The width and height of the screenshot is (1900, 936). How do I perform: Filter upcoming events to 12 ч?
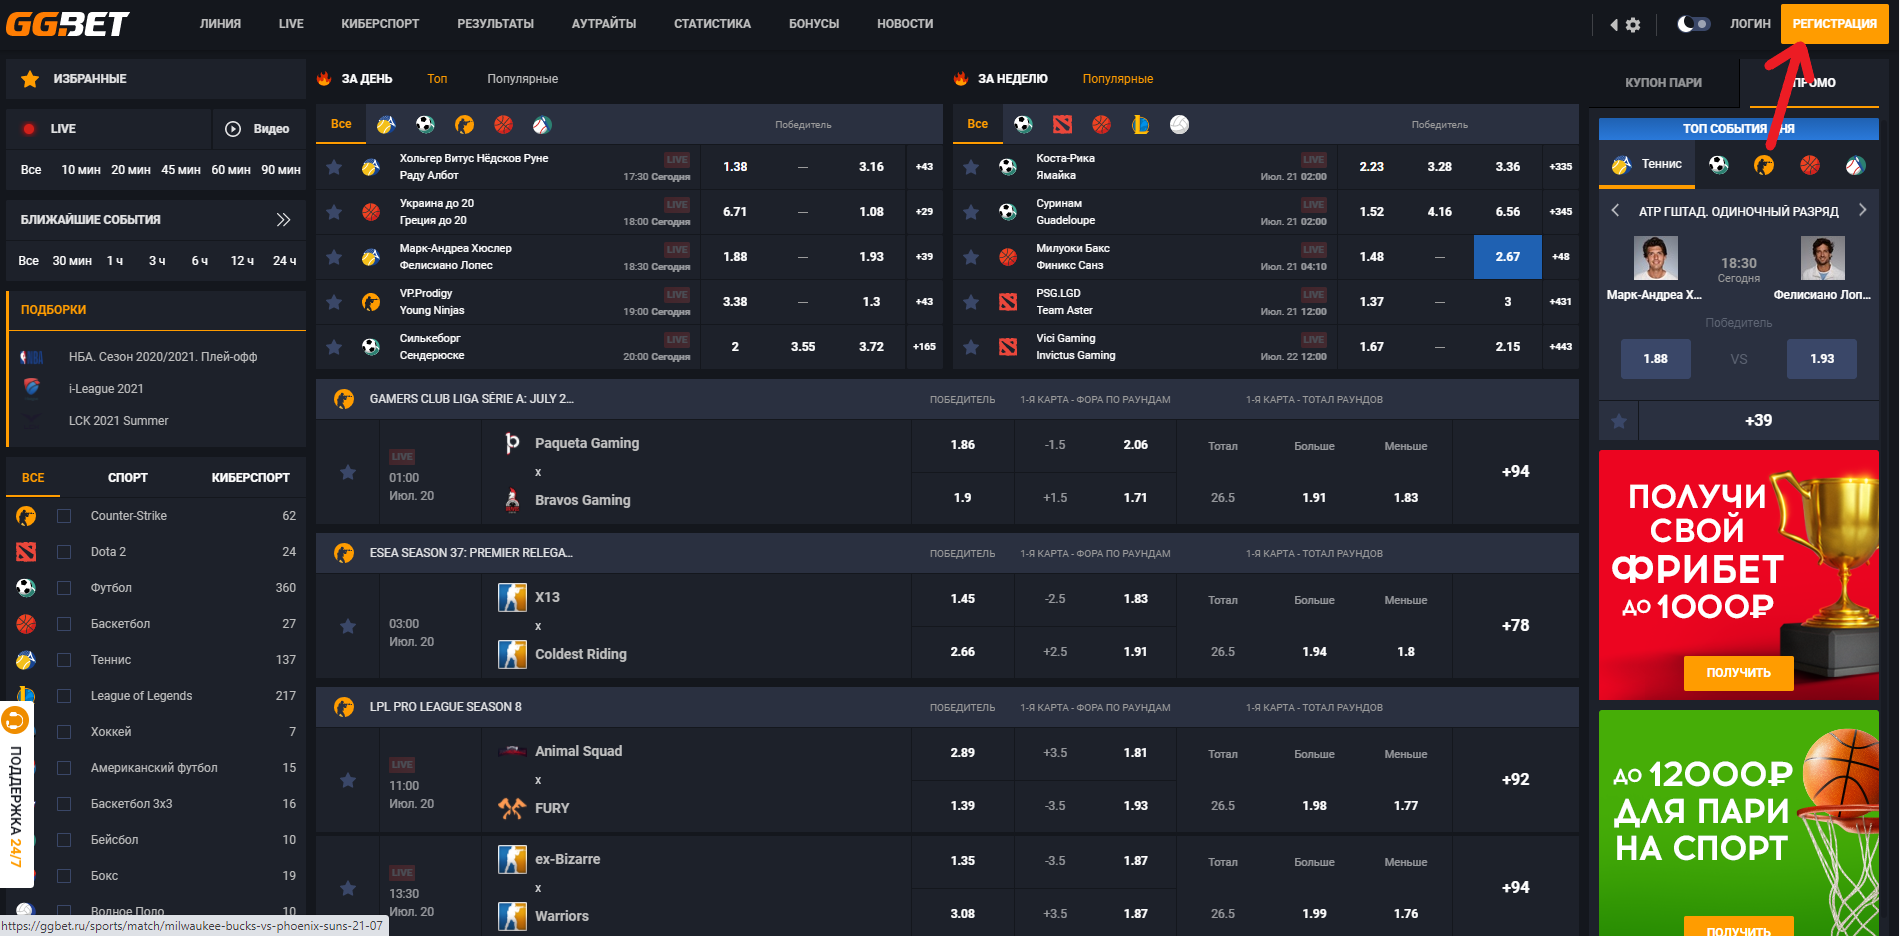[x=242, y=261]
